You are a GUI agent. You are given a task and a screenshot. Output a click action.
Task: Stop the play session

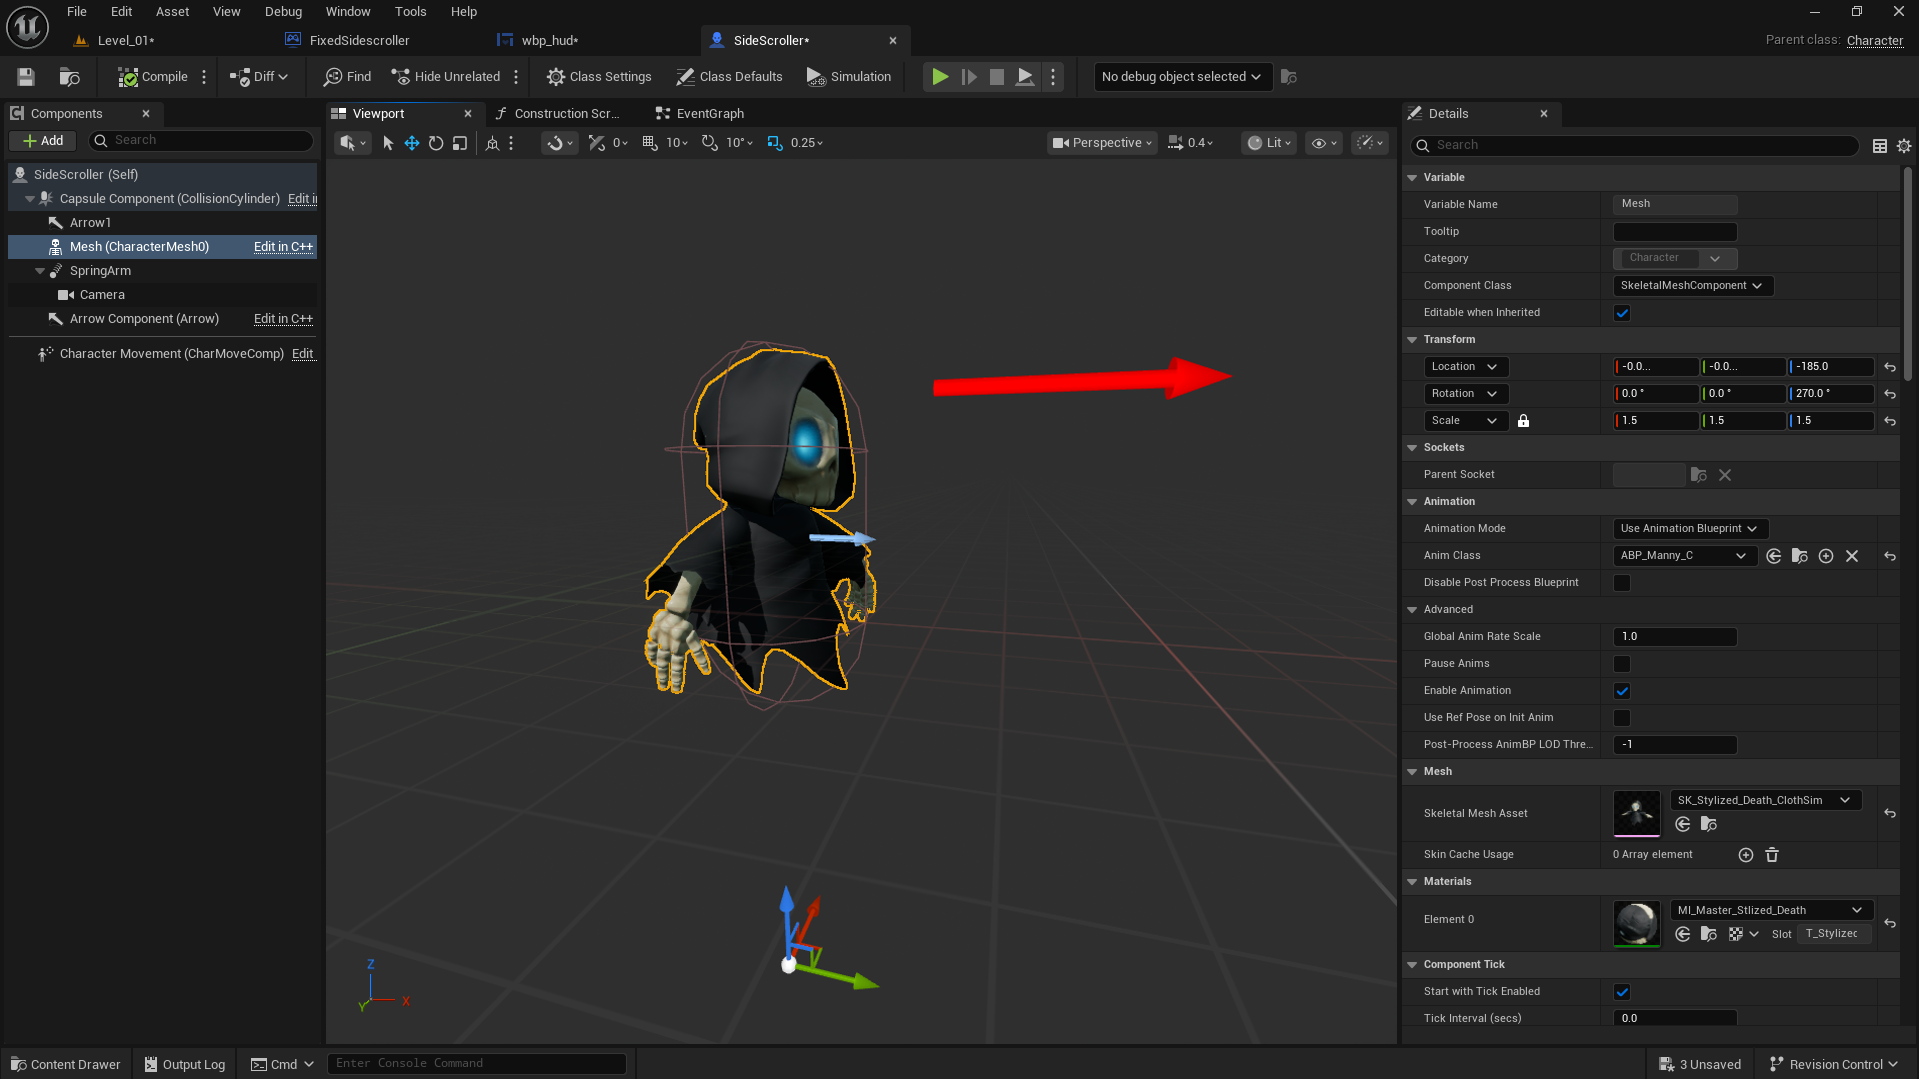(997, 77)
